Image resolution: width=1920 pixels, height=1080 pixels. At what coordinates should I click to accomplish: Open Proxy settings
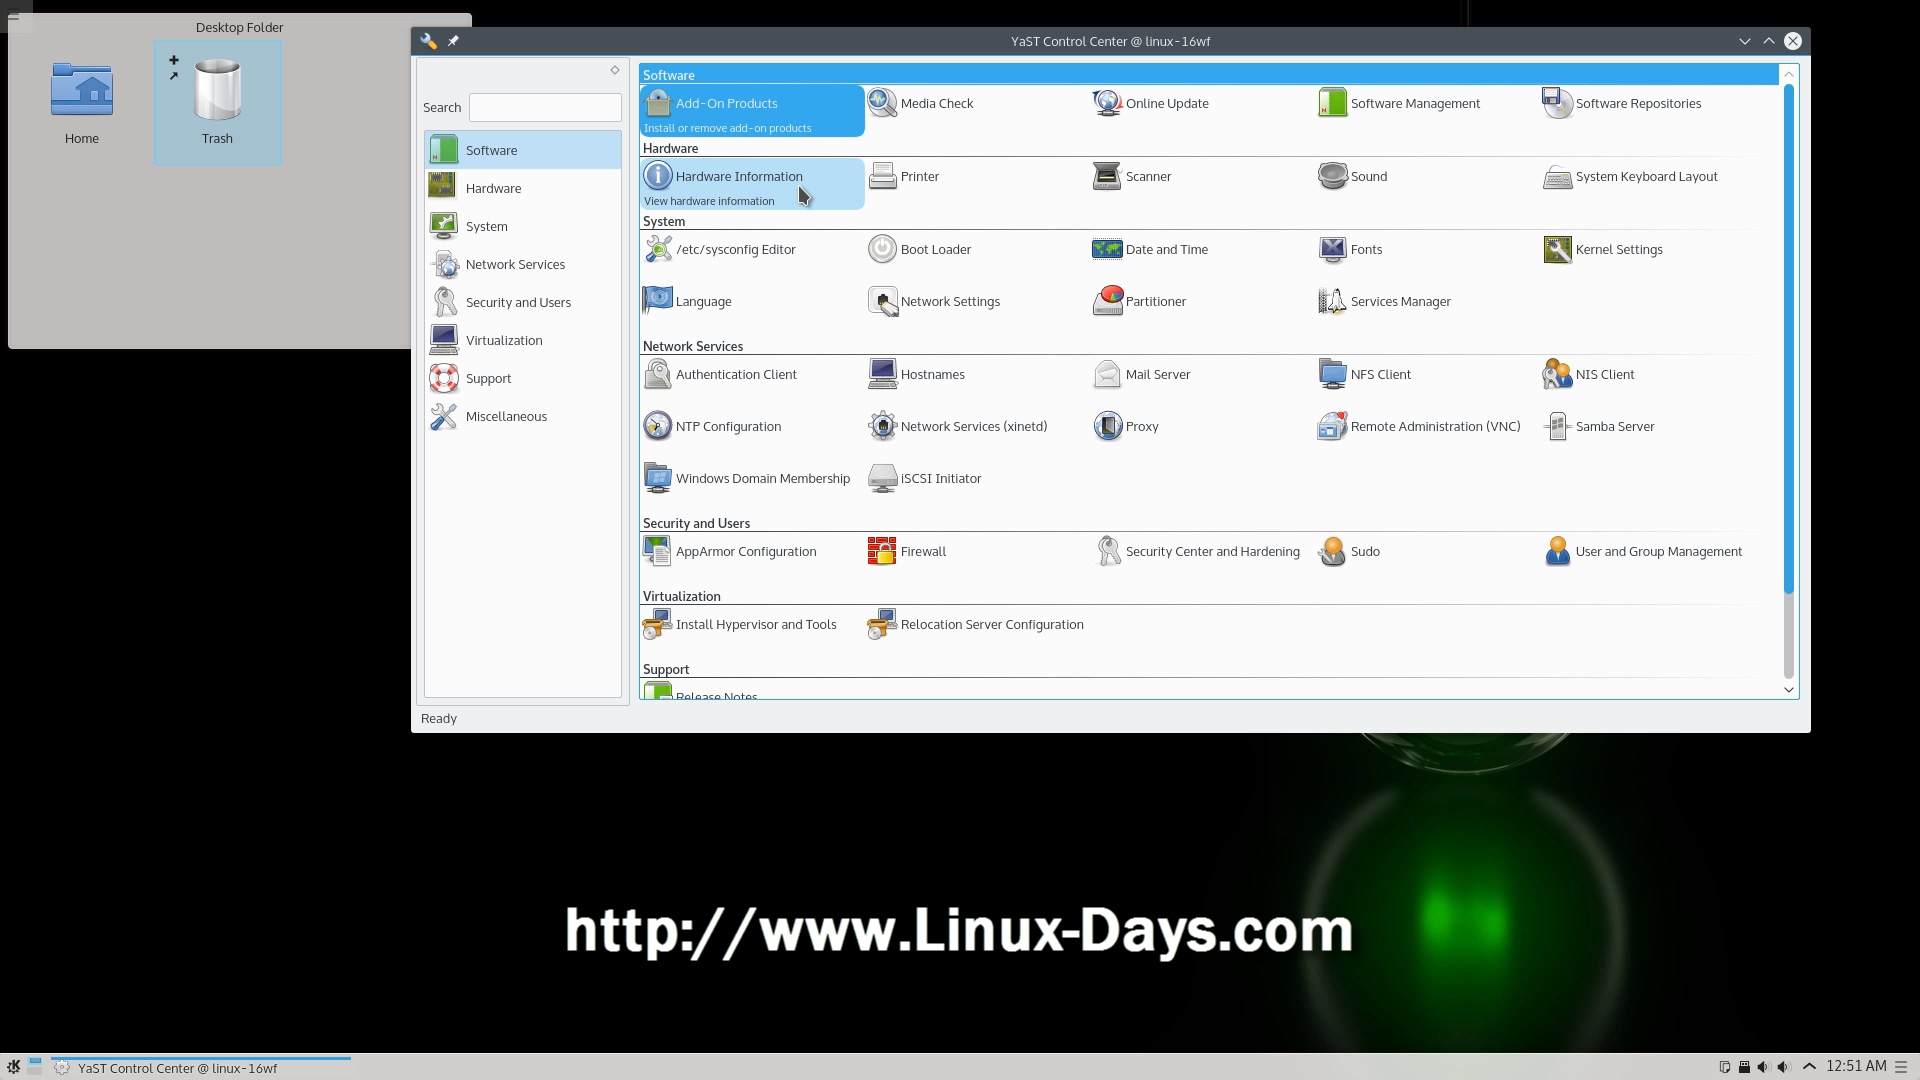pyautogui.click(x=1126, y=426)
